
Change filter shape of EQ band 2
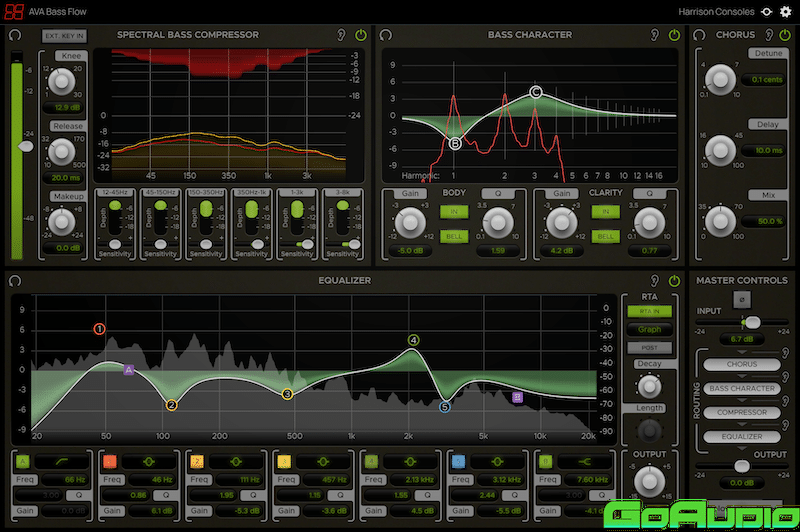click(x=236, y=462)
